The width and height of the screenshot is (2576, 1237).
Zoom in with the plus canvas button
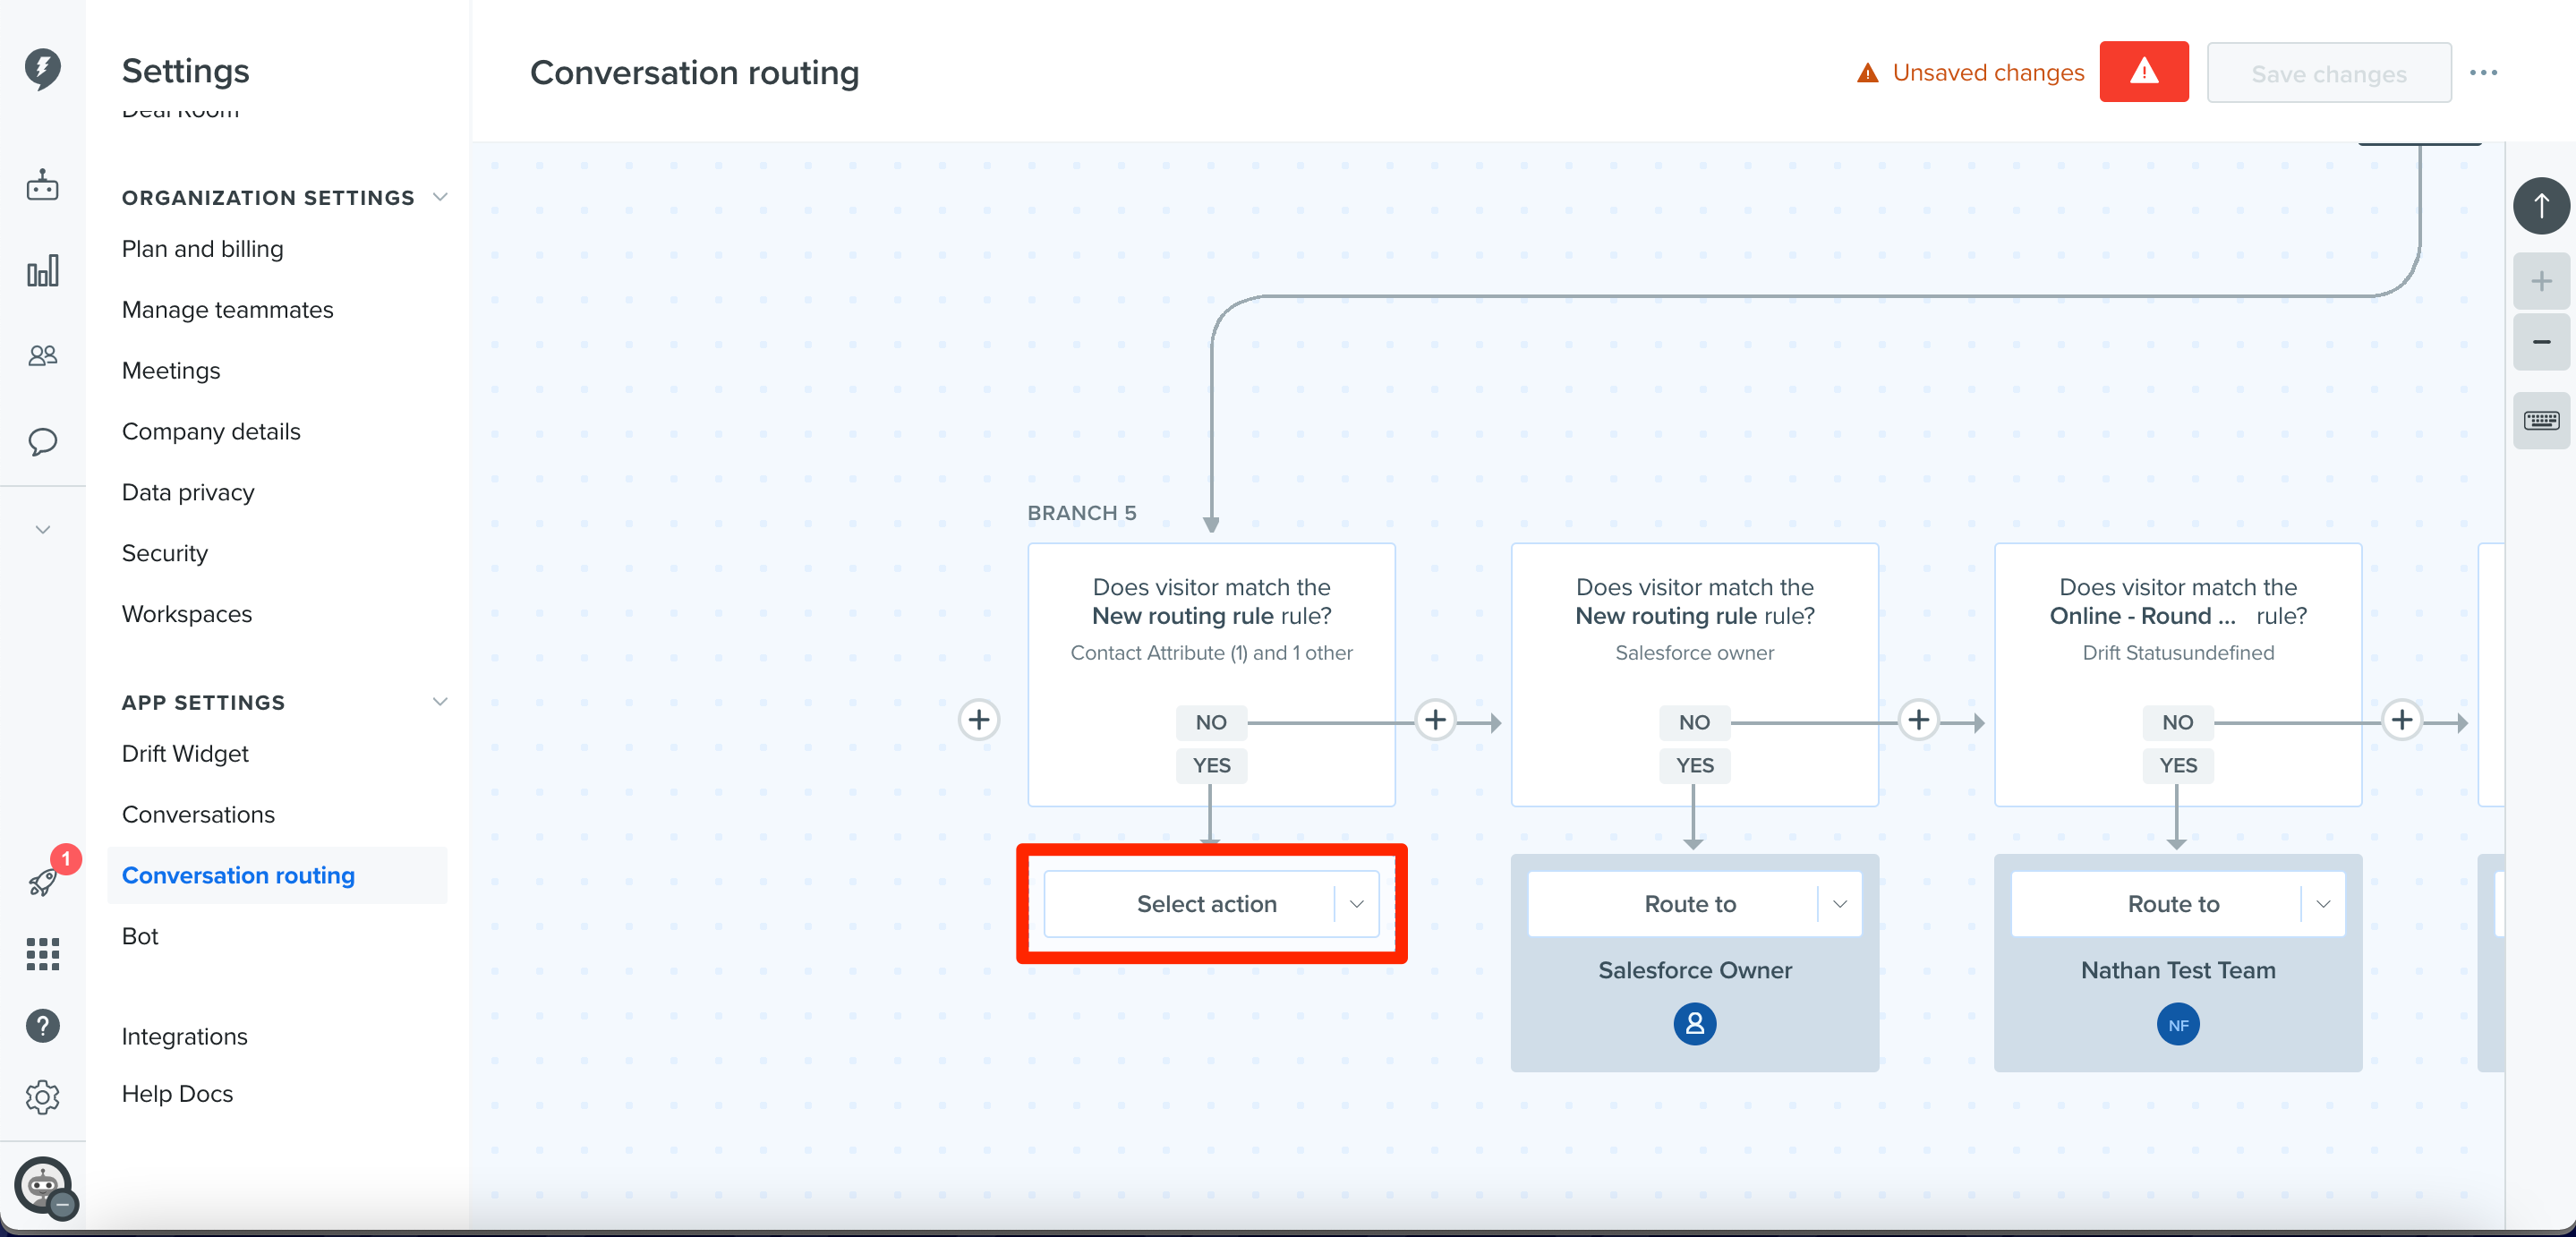point(2540,281)
